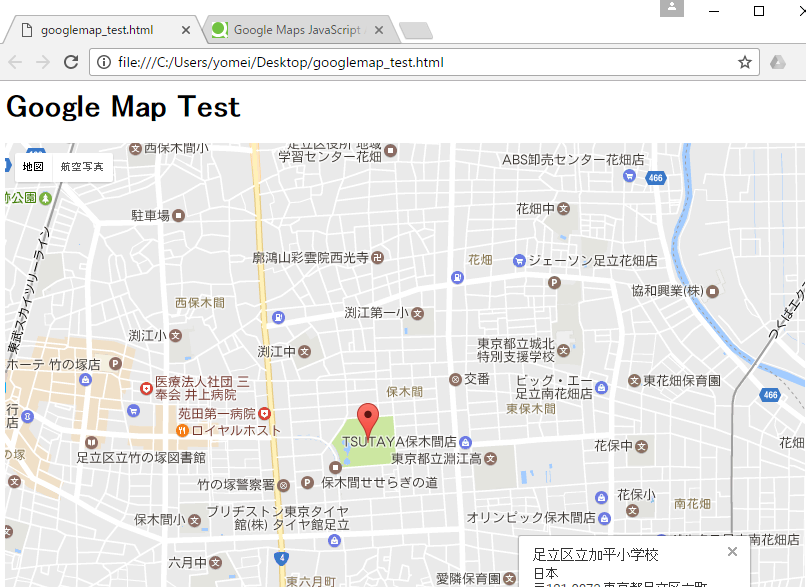The image size is (806, 587).
Task: Click the ブリヂストン東京タイヤ館 label
Action: click(278, 518)
